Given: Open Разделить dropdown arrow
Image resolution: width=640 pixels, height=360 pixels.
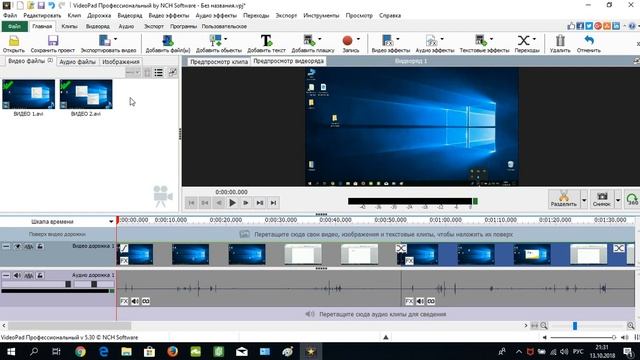Looking at the screenshot, I should [x=584, y=200].
